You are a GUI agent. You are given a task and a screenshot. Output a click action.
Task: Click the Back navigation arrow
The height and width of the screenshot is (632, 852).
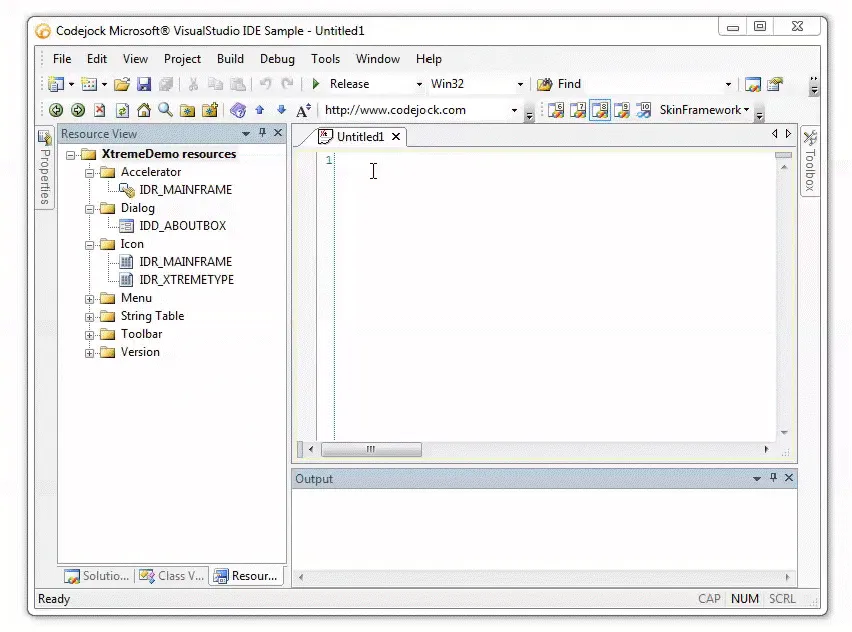[x=56, y=110]
